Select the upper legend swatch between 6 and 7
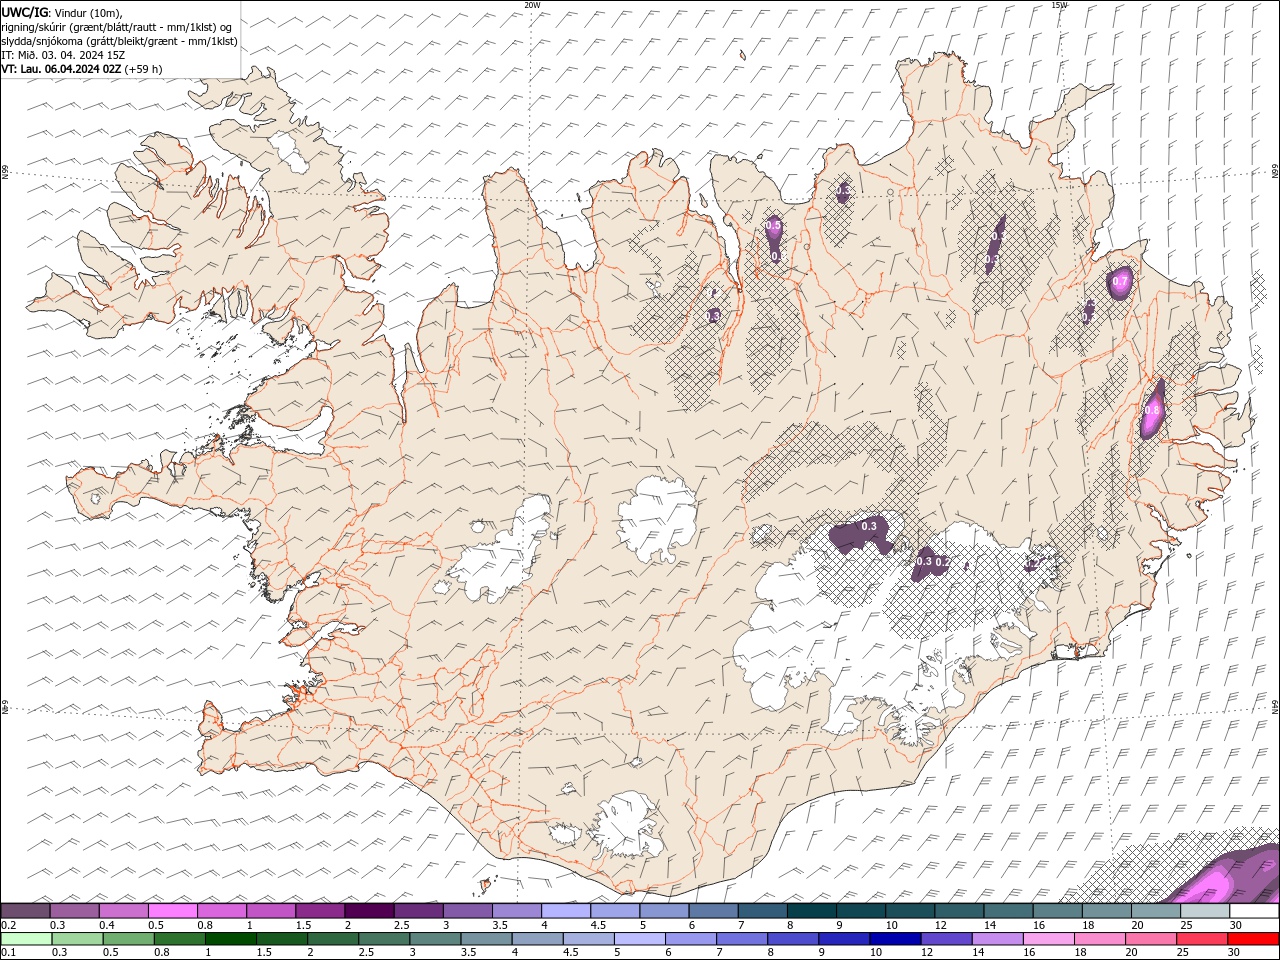Screen dimensions: 1280x960 (x=712, y=911)
